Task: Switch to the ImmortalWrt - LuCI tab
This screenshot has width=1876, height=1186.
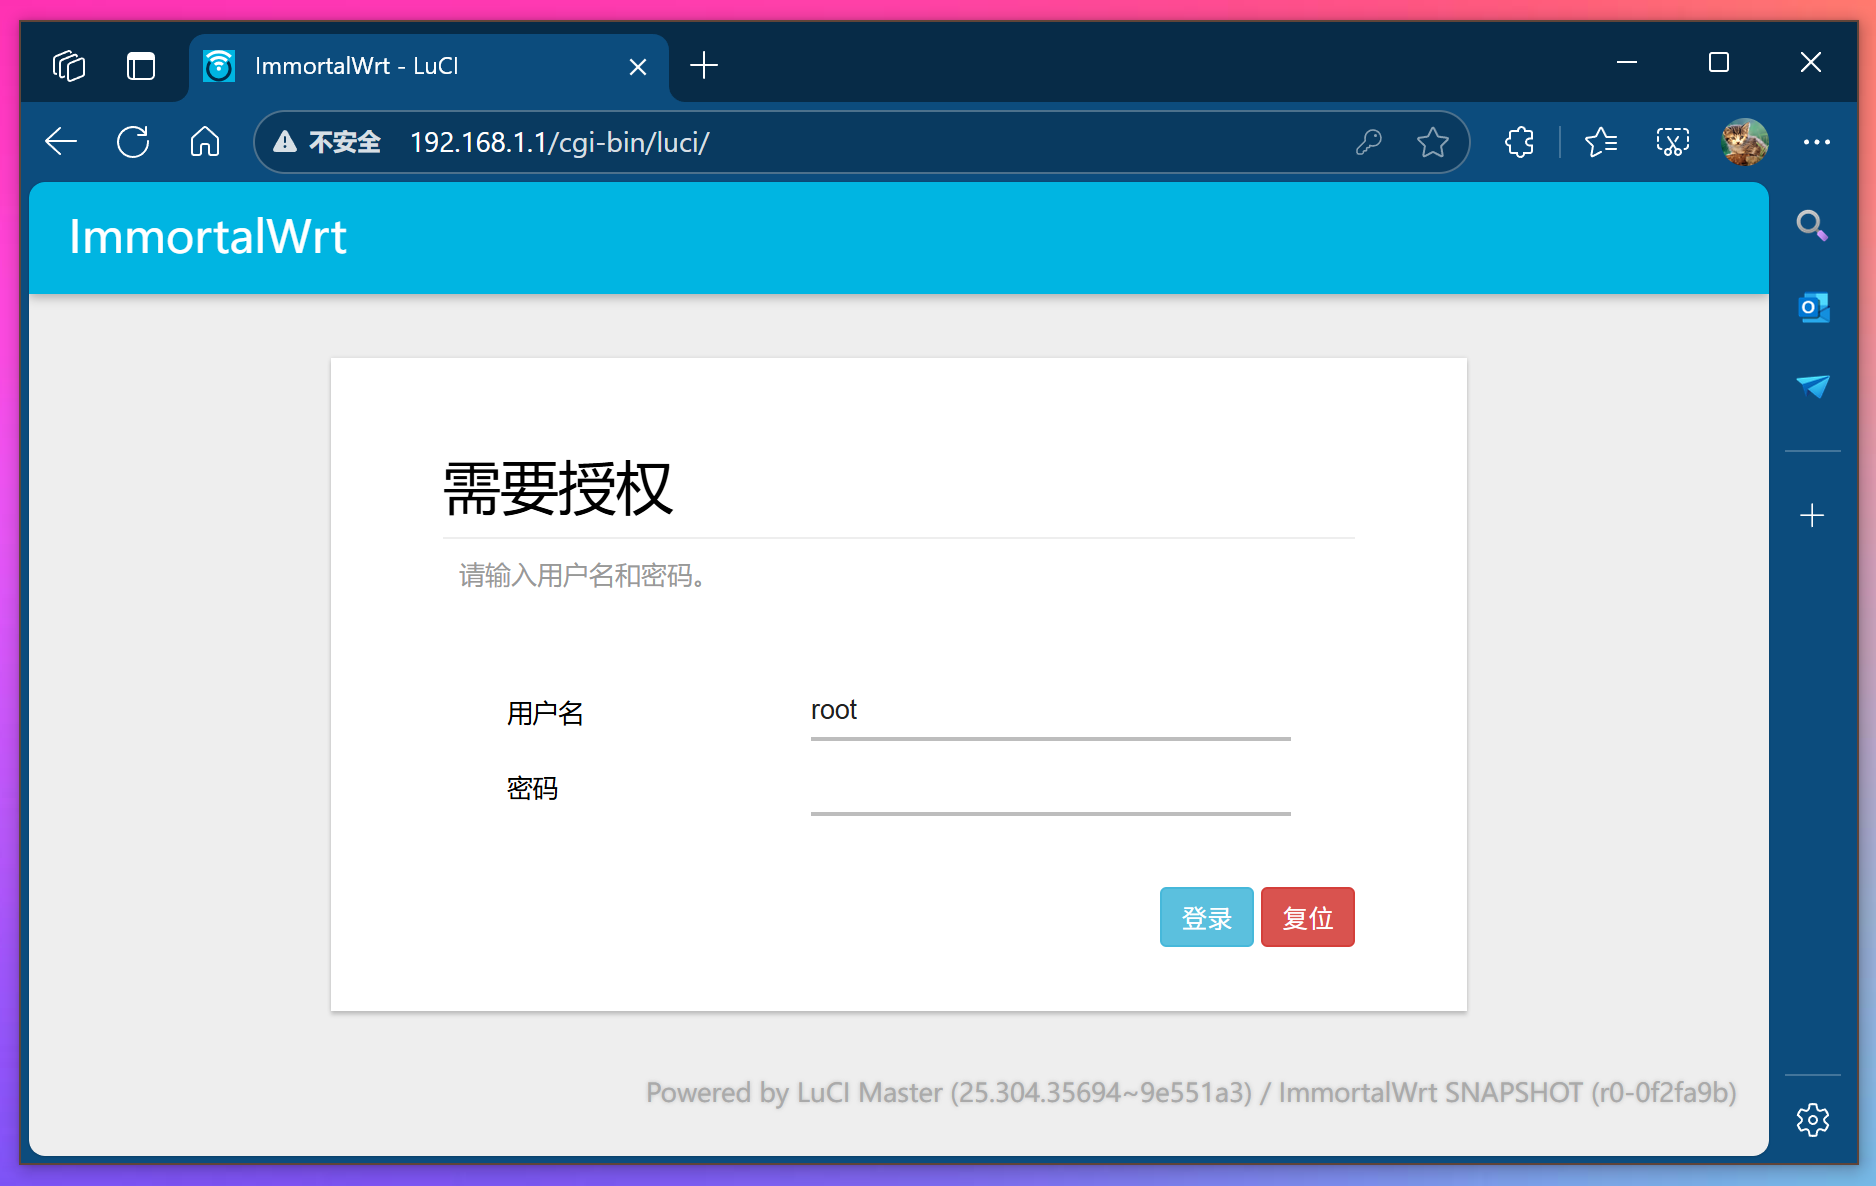Action: pos(400,66)
